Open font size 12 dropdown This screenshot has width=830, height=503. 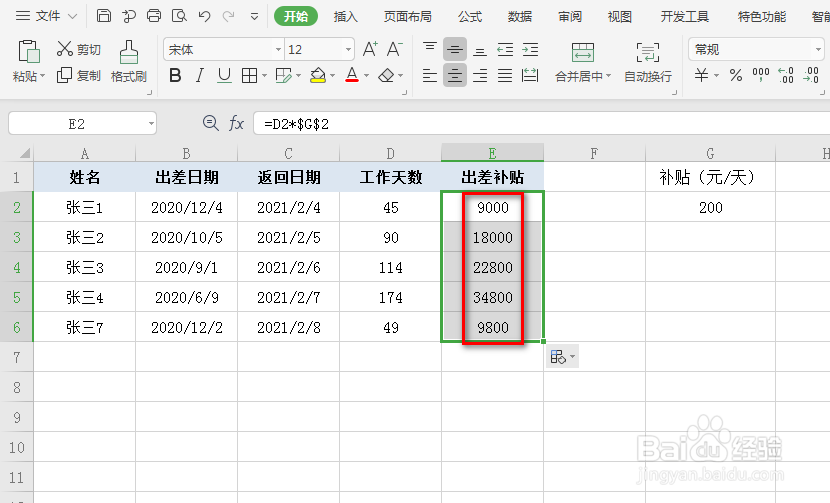[348, 50]
